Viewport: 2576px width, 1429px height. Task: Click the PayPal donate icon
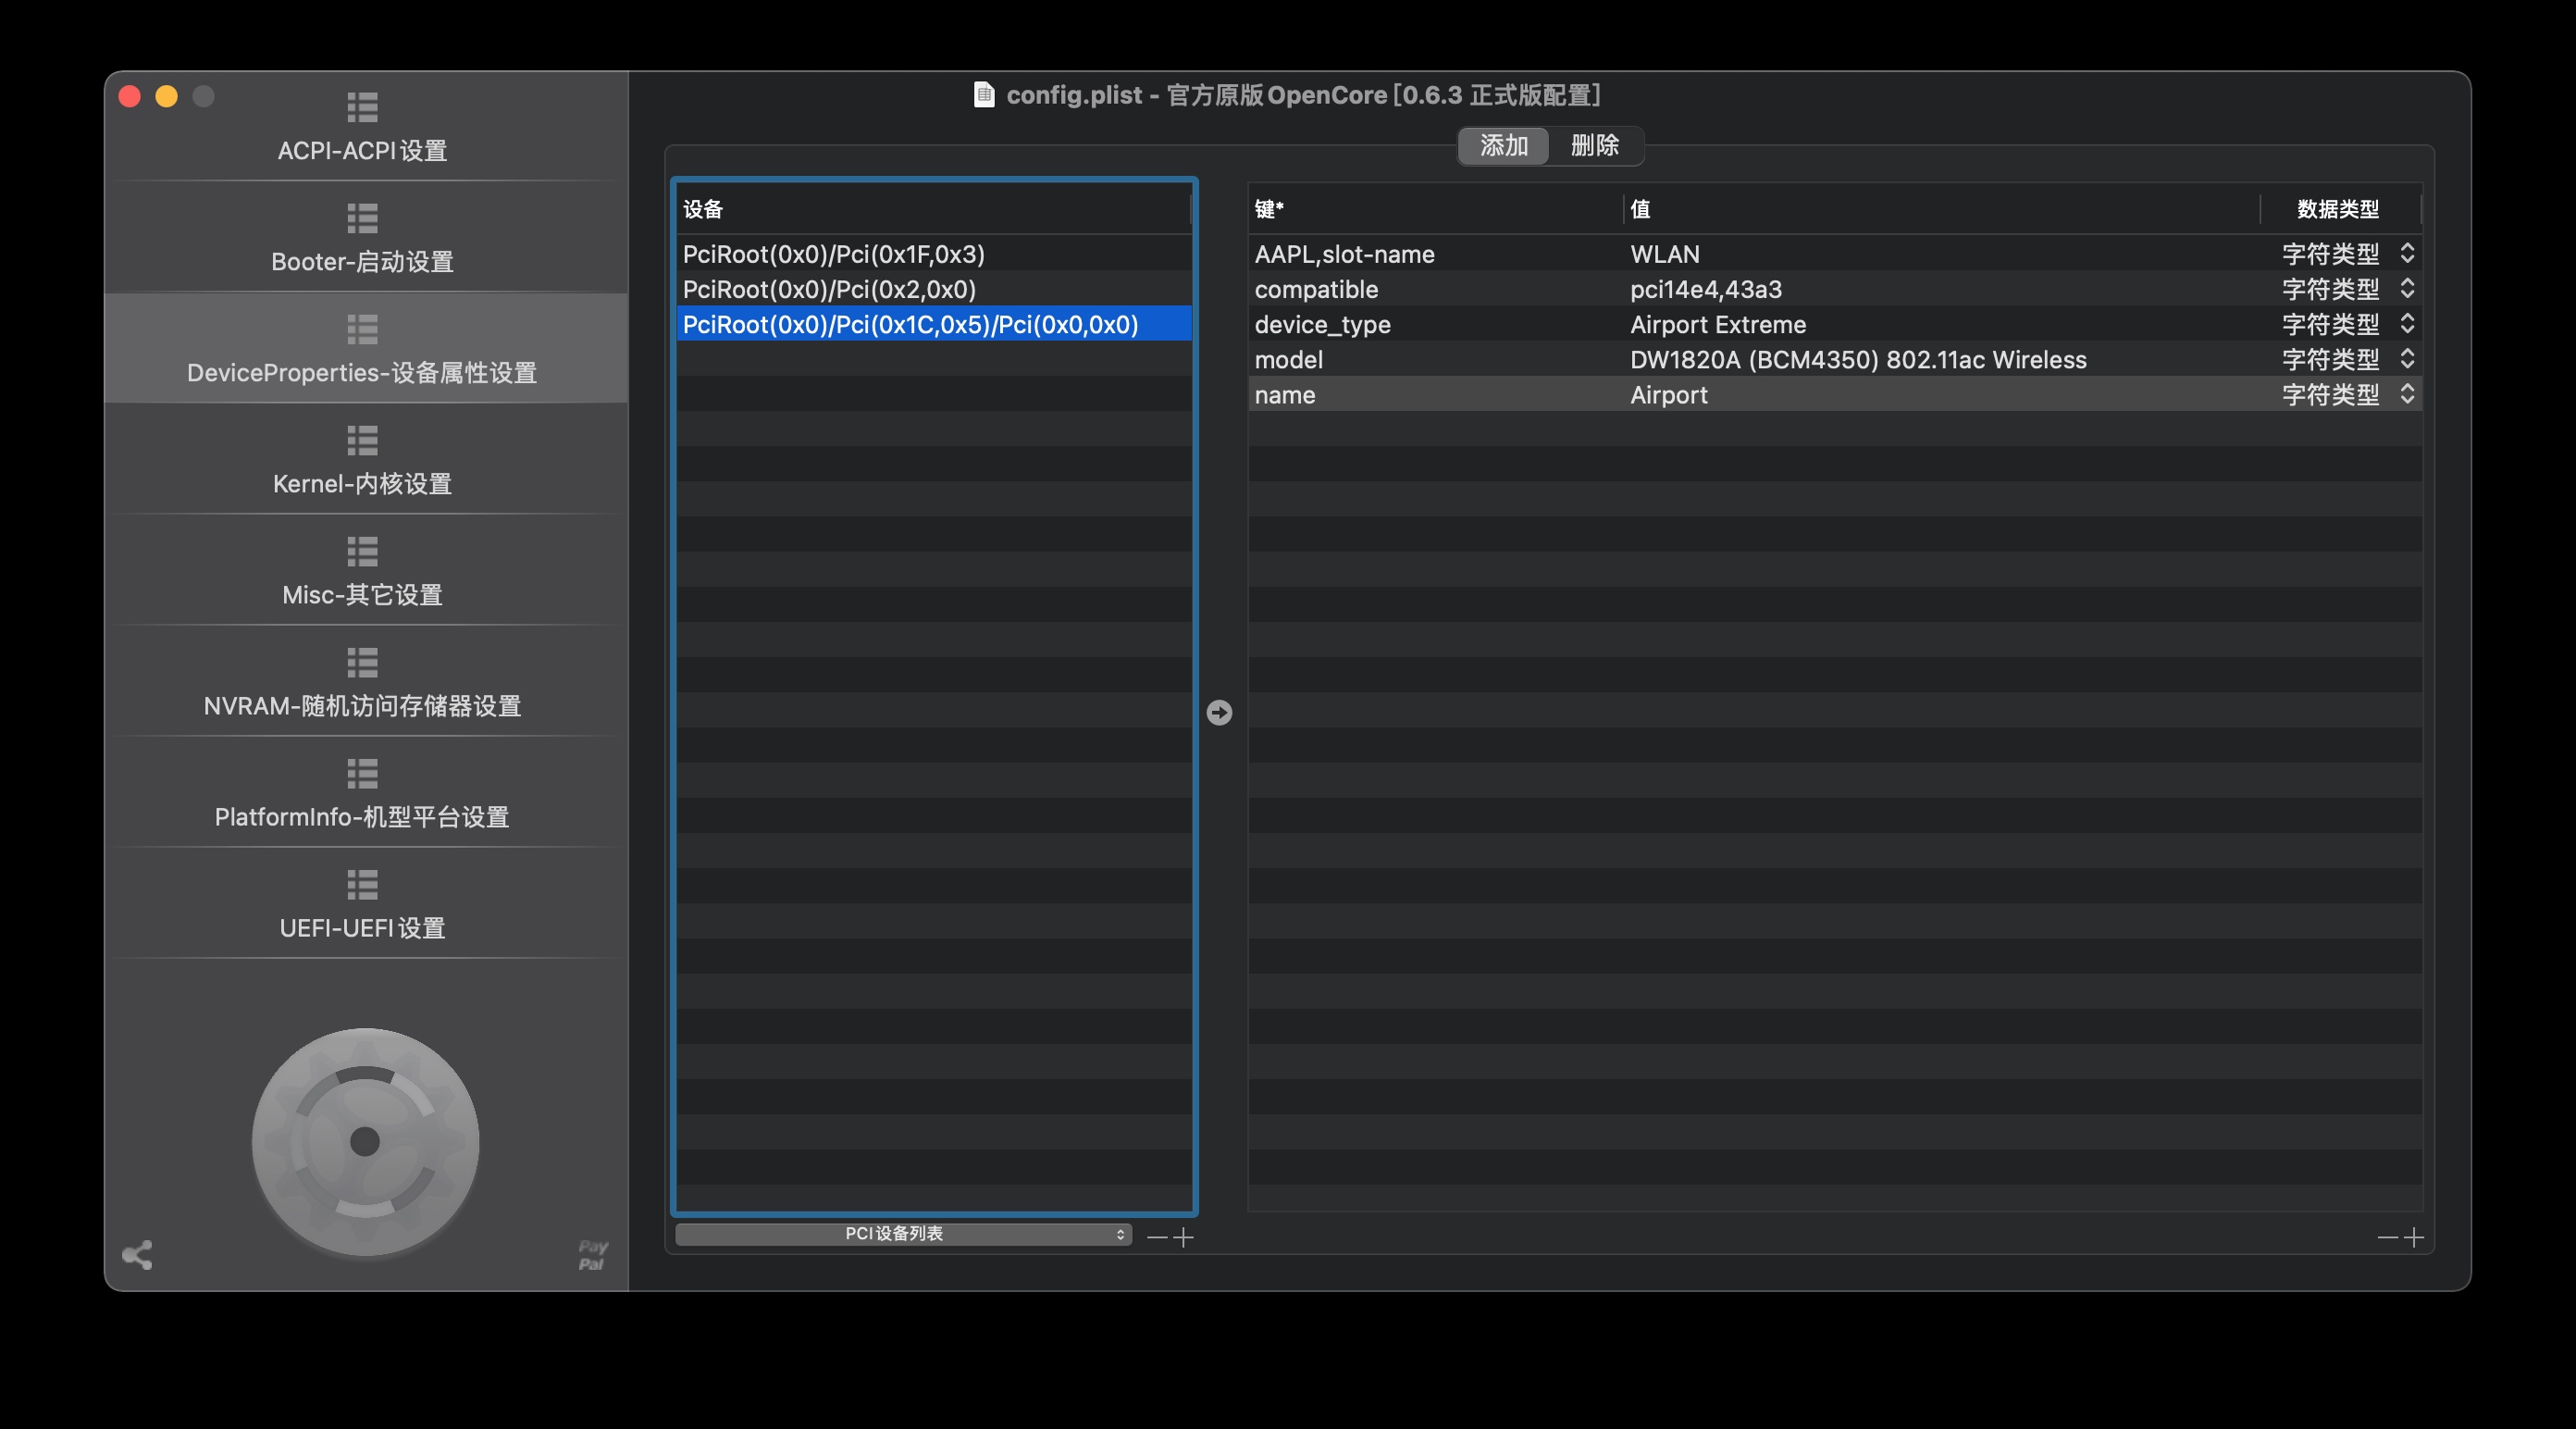(592, 1255)
